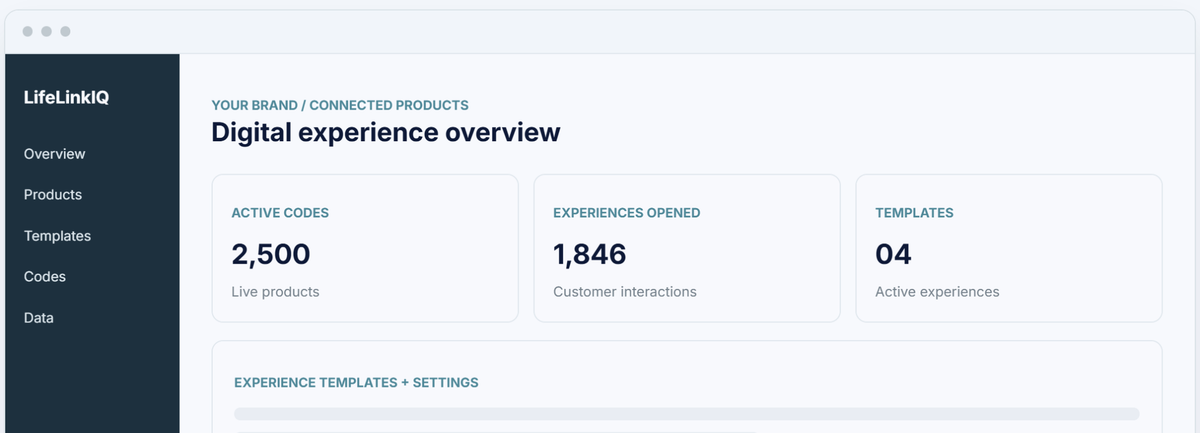
Task: Go to Products in the sidebar
Action: click(x=53, y=195)
